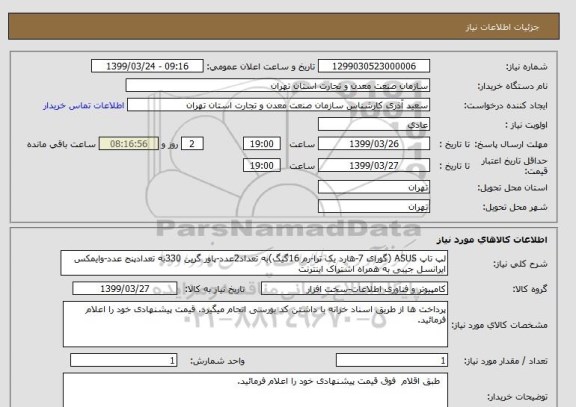The height and width of the screenshot is (407, 576).
Task: Click the request creator field سعید آذری
Action: pyautogui.click(x=278, y=105)
